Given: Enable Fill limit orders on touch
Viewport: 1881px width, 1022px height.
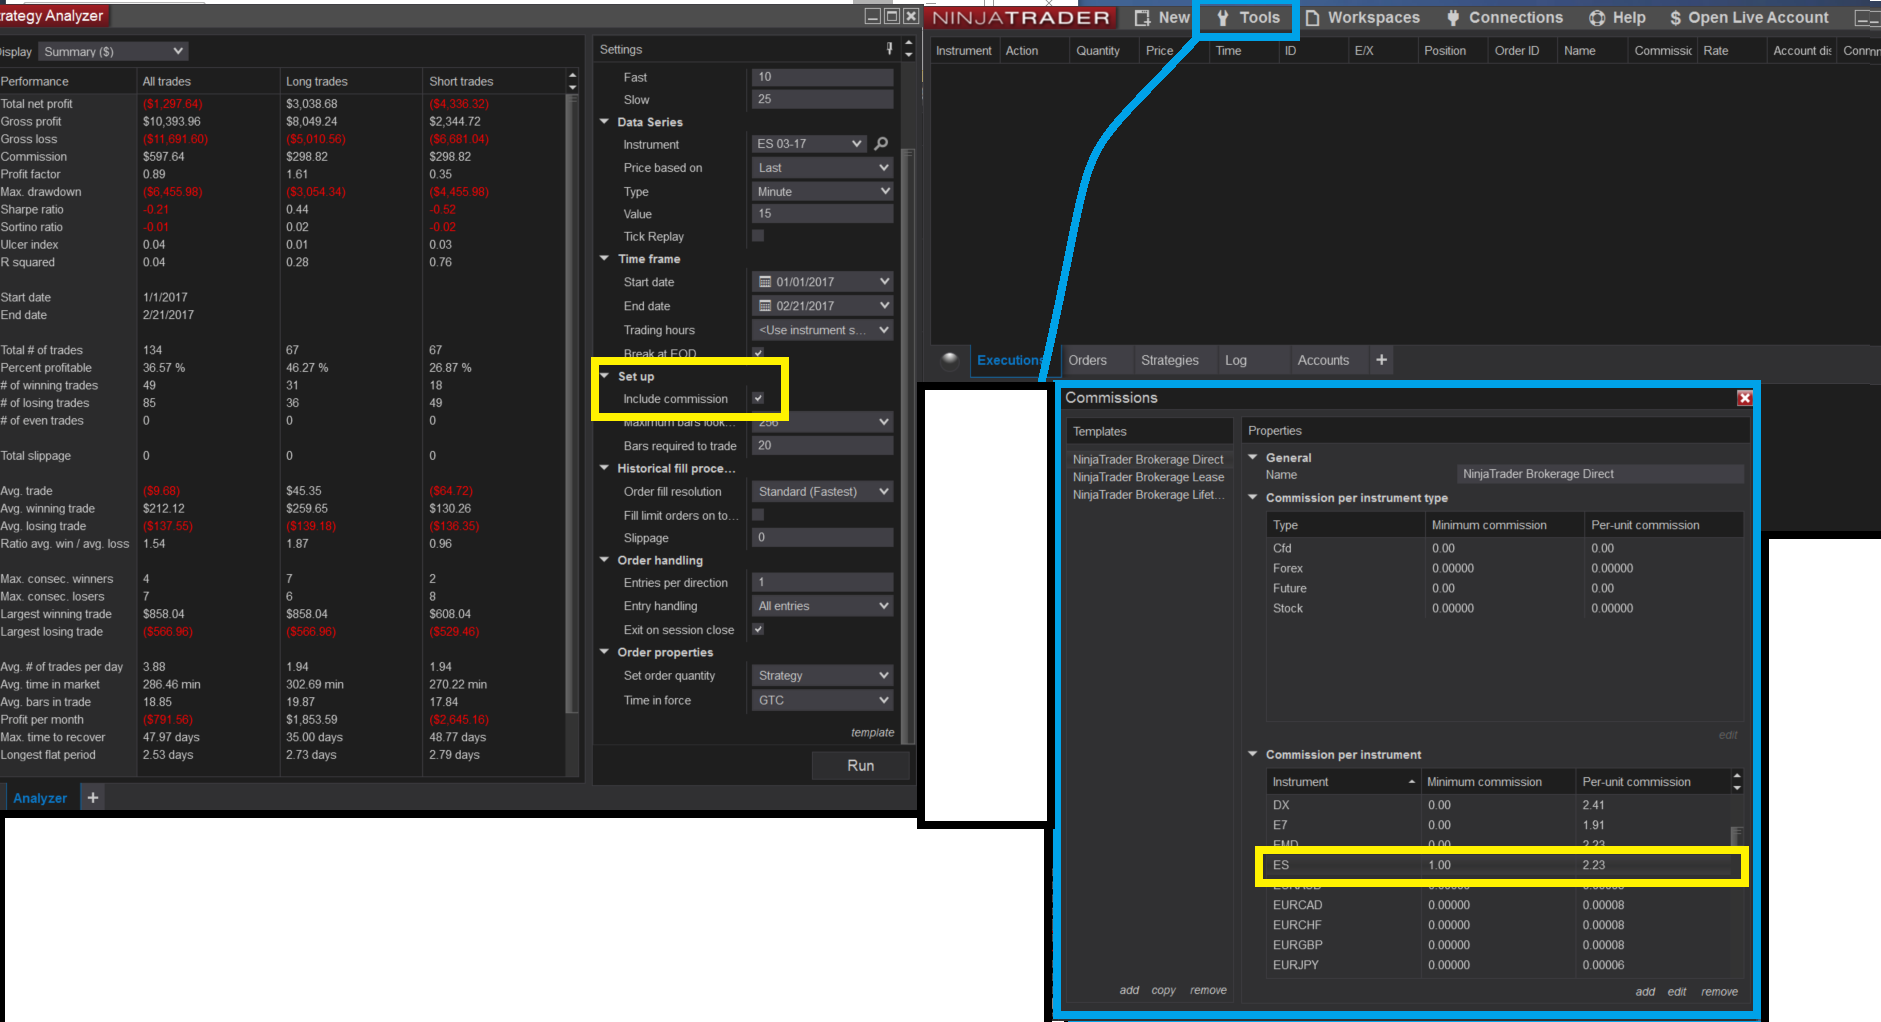Looking at the screenshot, I should (x=758, y=514).
